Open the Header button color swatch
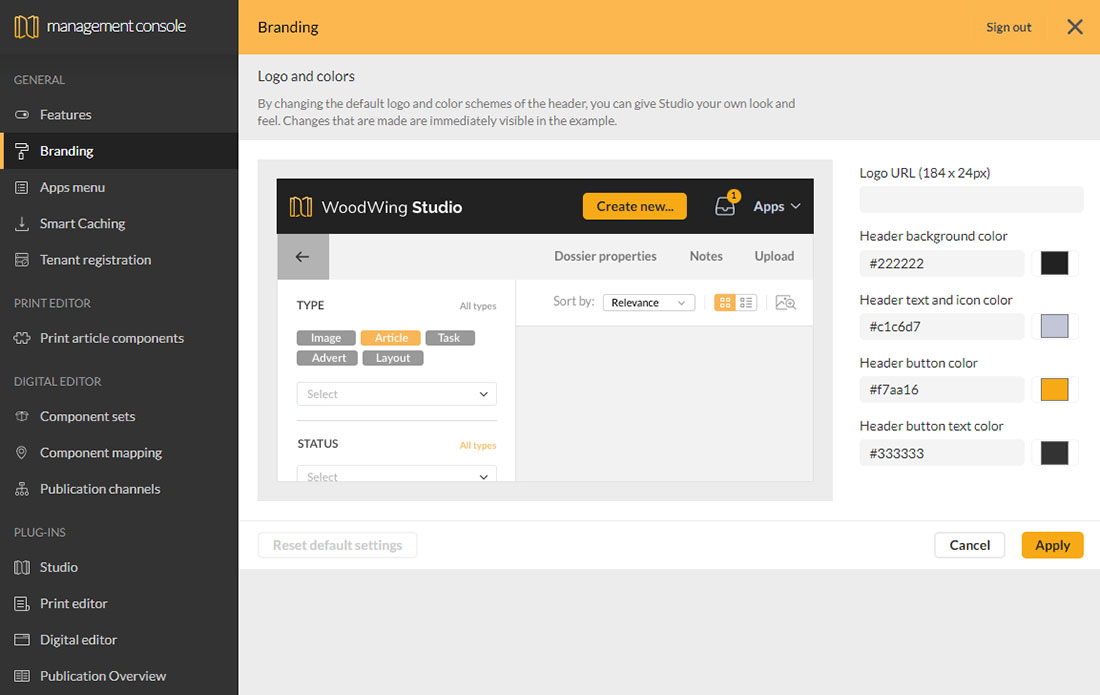This screenshot has height=695, width=1100. [1054, 389]
